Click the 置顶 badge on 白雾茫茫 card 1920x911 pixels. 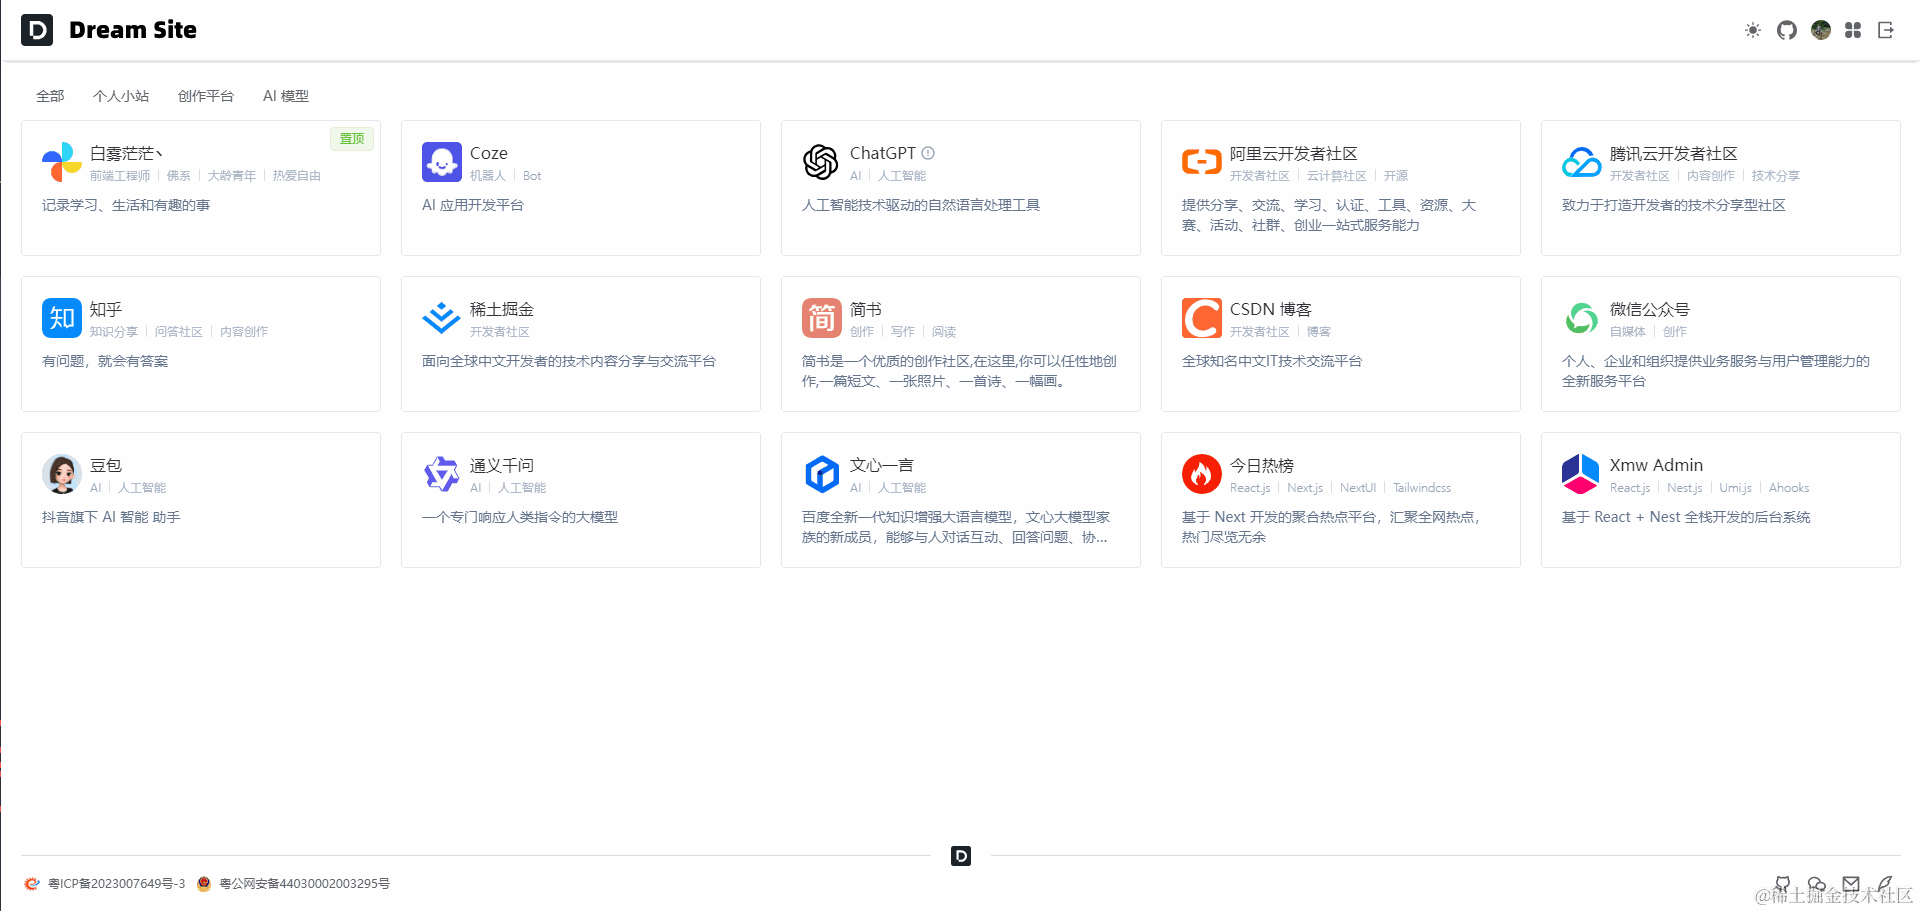pos(352,138)
